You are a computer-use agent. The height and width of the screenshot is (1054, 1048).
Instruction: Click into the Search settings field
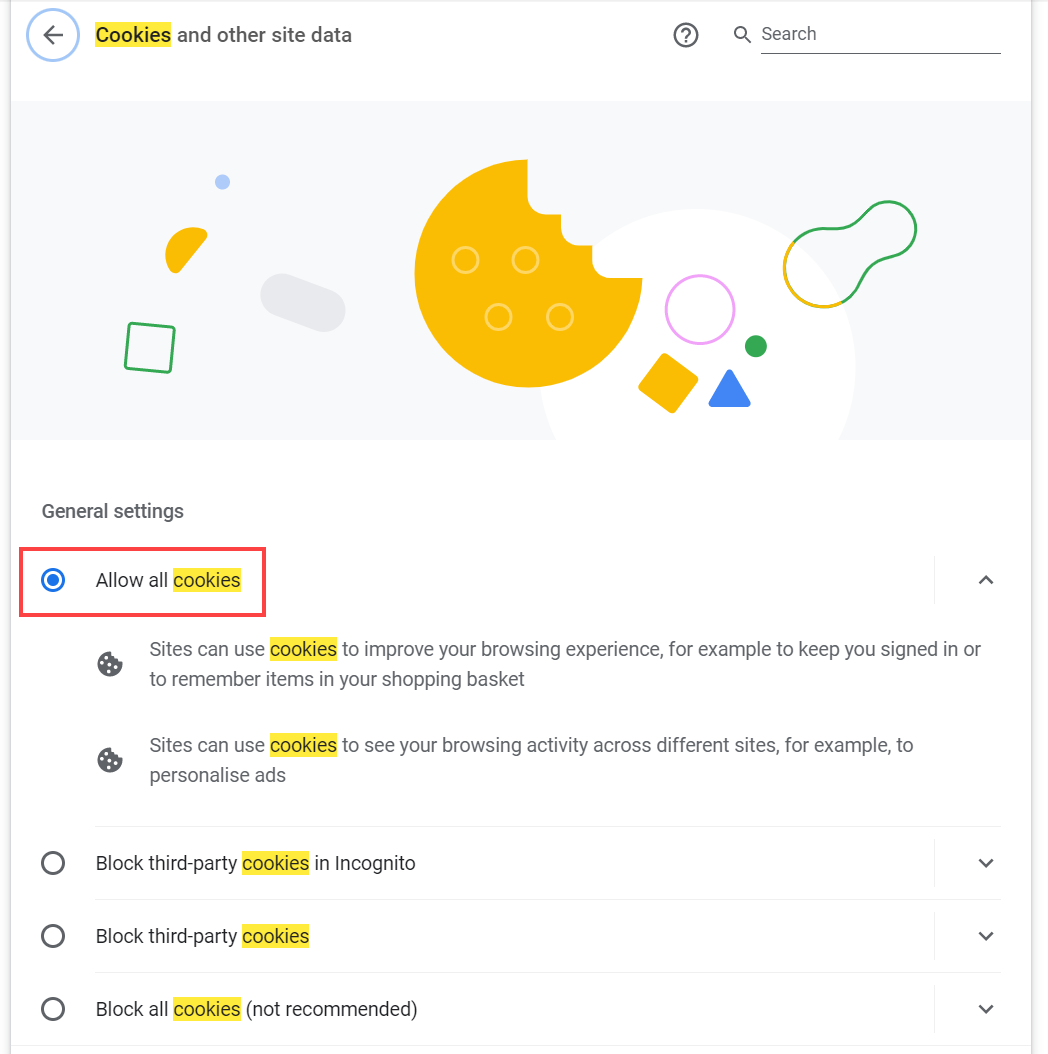click(880, 34)
